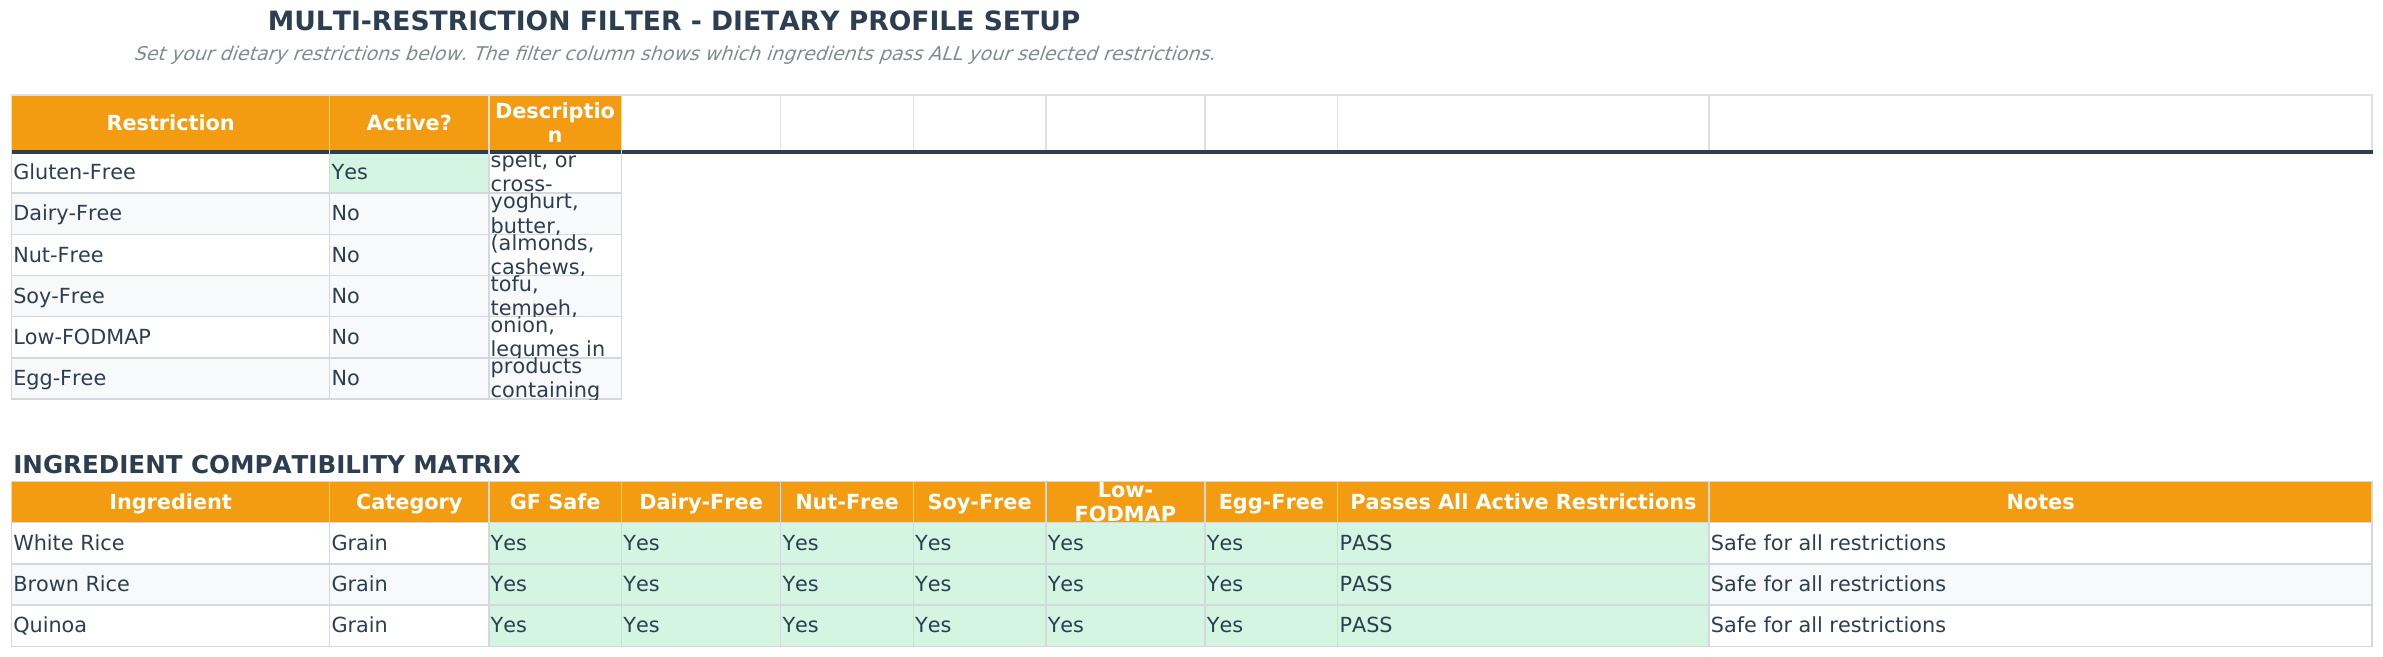Click the Soy-Free description cell with tofu
Screen dimensions: 2383x657
(x=555, y=296)
